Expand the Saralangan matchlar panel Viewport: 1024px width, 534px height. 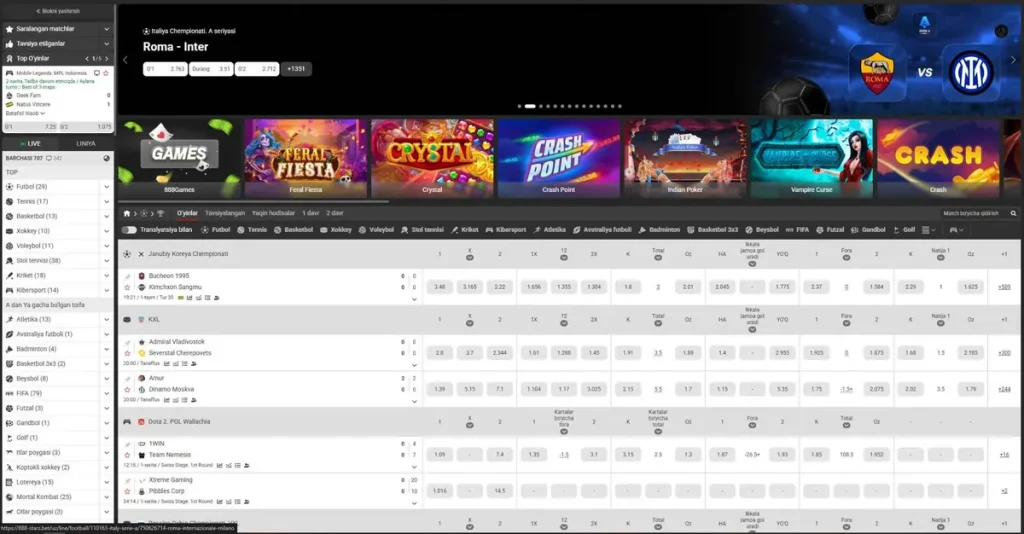[57, 29]
